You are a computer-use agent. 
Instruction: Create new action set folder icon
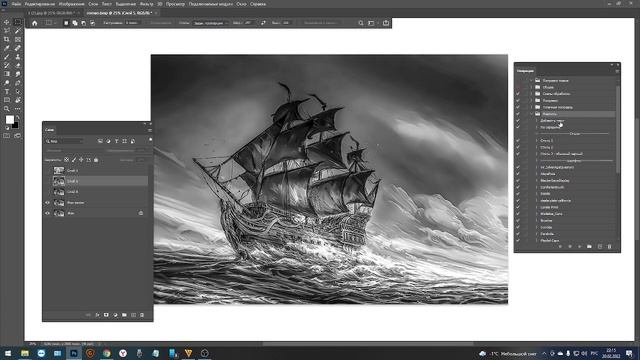pyautogui.click(x=589, y=247)
